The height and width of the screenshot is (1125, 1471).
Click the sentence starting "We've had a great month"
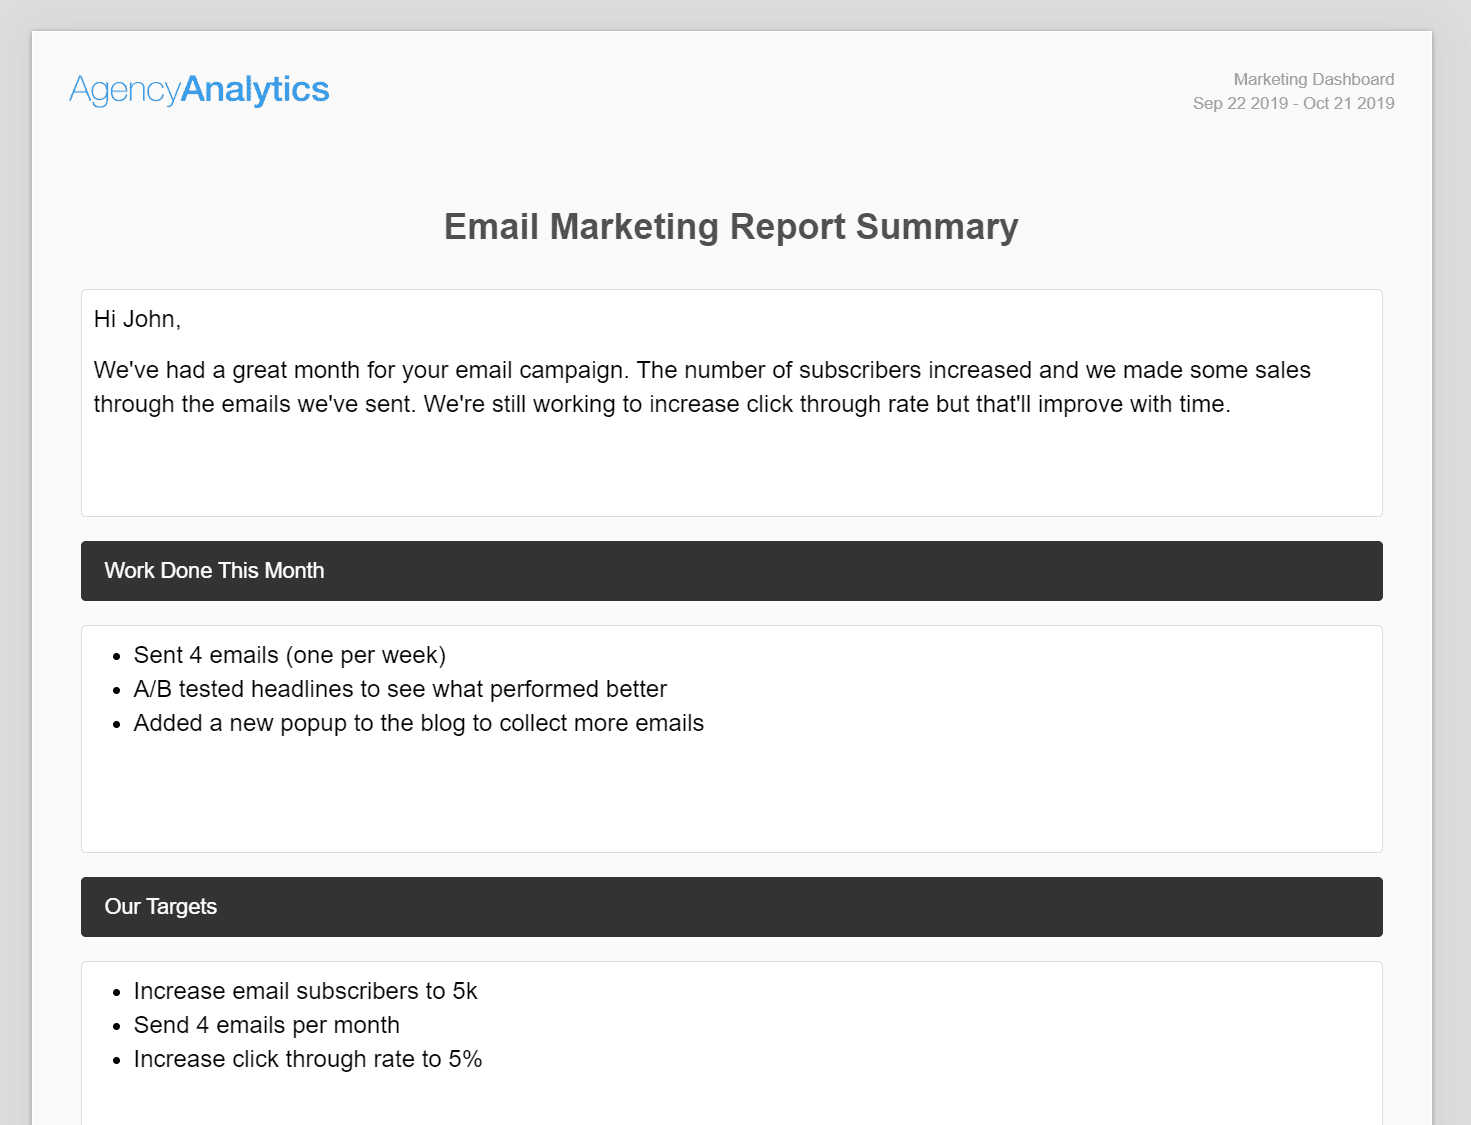pos(360,370)
